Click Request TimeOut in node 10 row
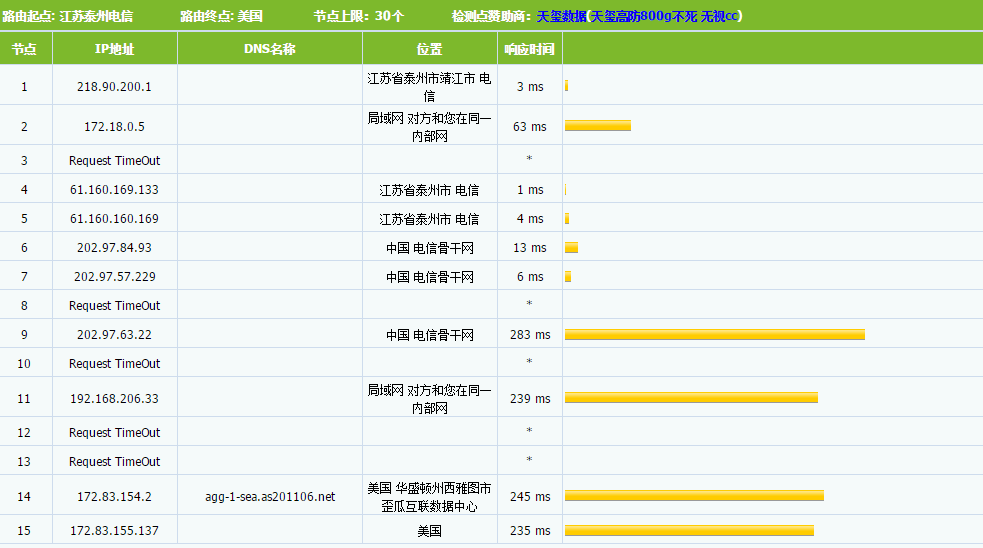 (x=115, y=364)
